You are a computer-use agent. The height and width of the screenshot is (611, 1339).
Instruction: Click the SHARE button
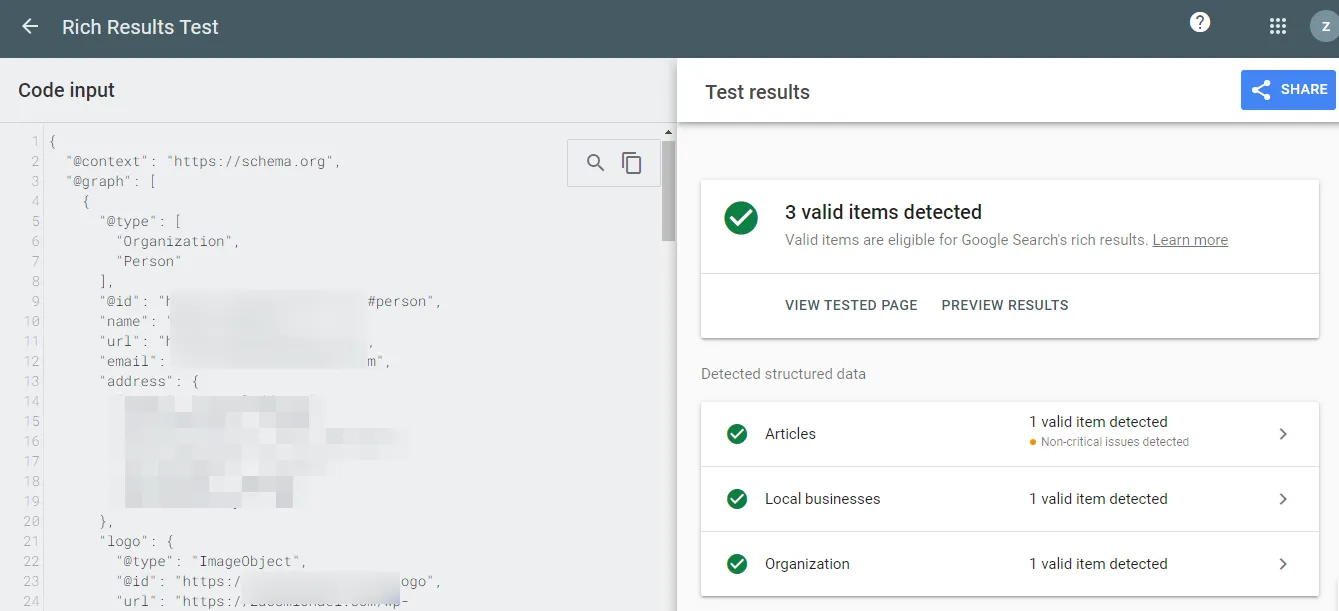[1289, 90]
